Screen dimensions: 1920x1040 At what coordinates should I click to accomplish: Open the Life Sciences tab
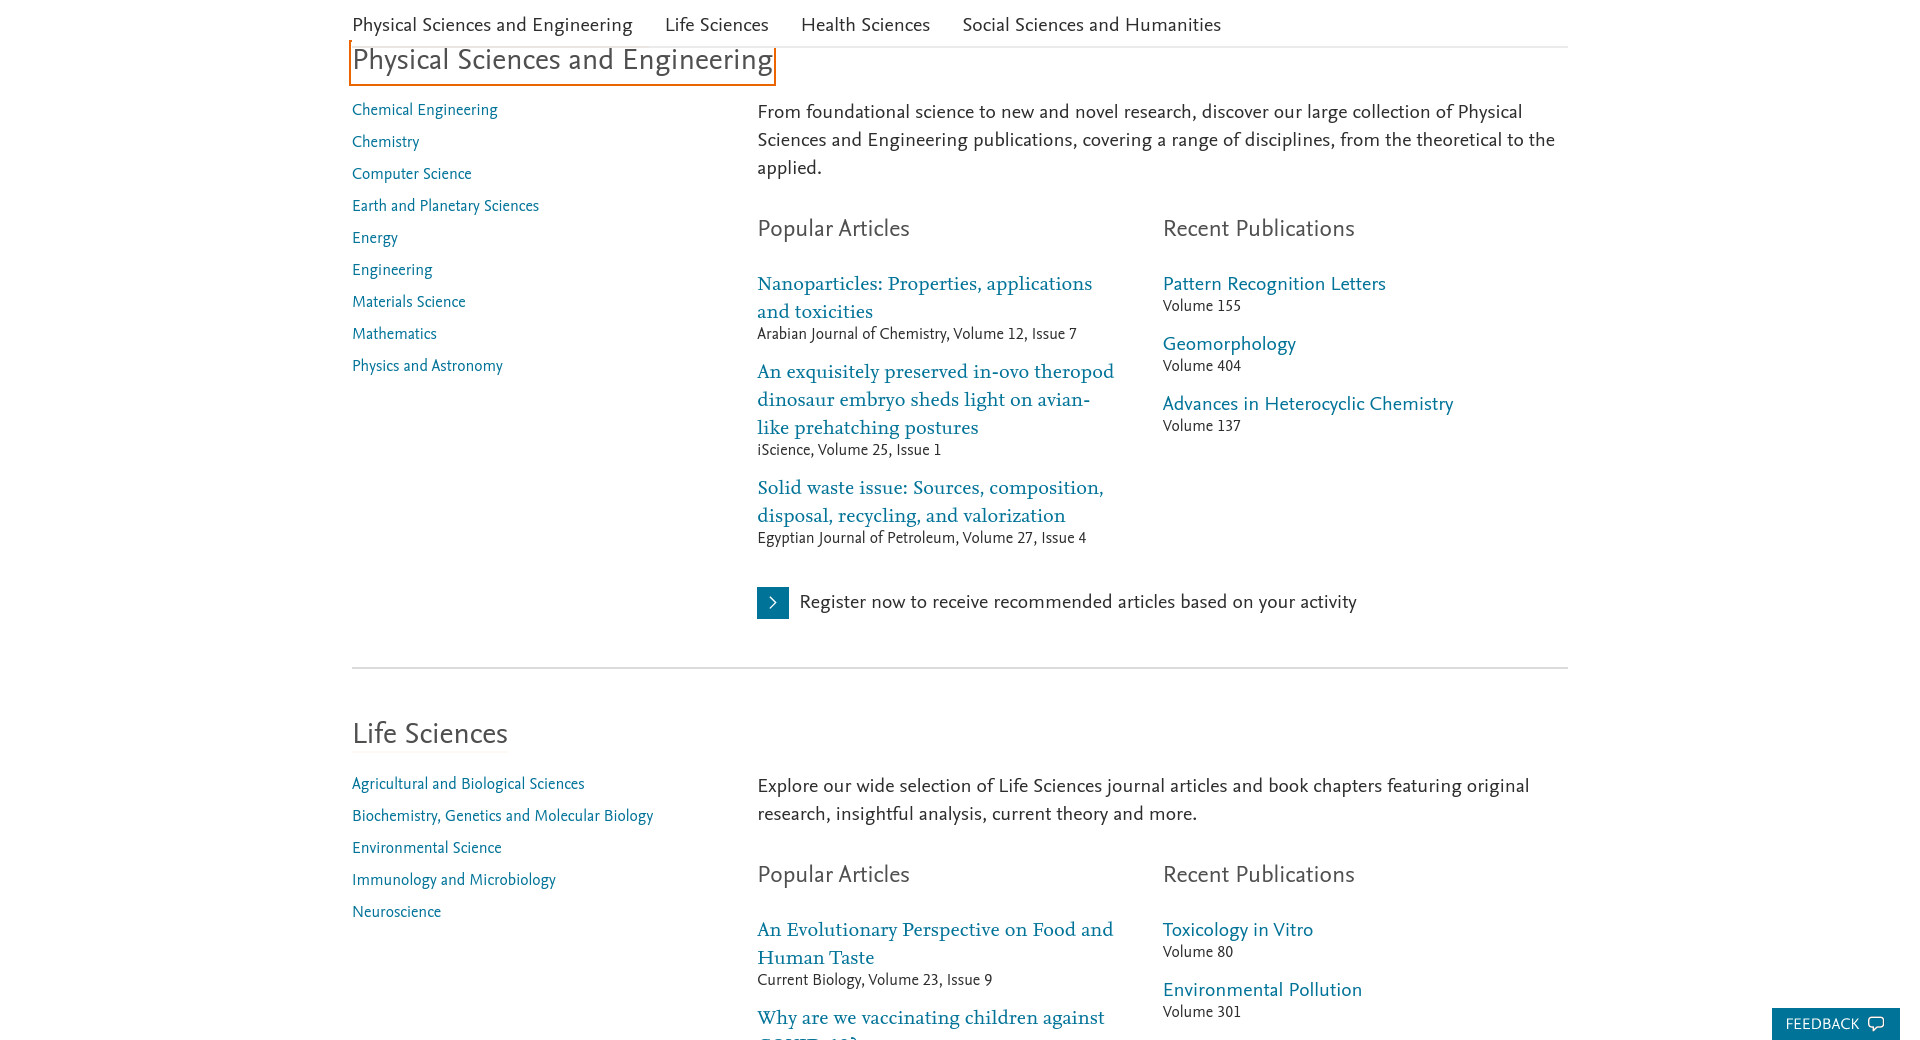click(x=716, y=25)
